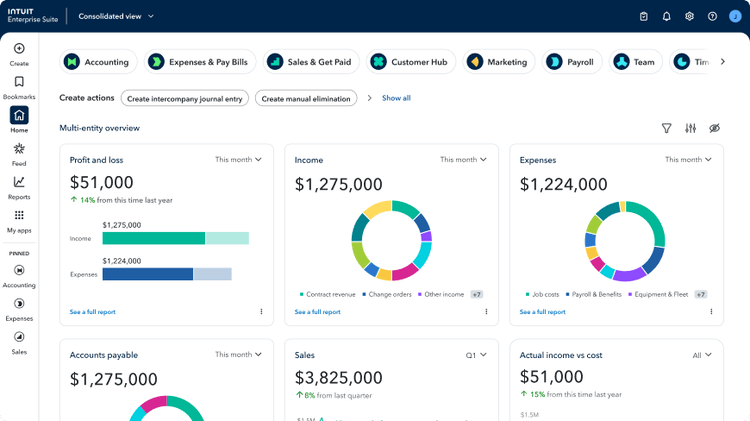Open Actual income vs cost All dropdown
Screen dimensions: 750x421
702,355
